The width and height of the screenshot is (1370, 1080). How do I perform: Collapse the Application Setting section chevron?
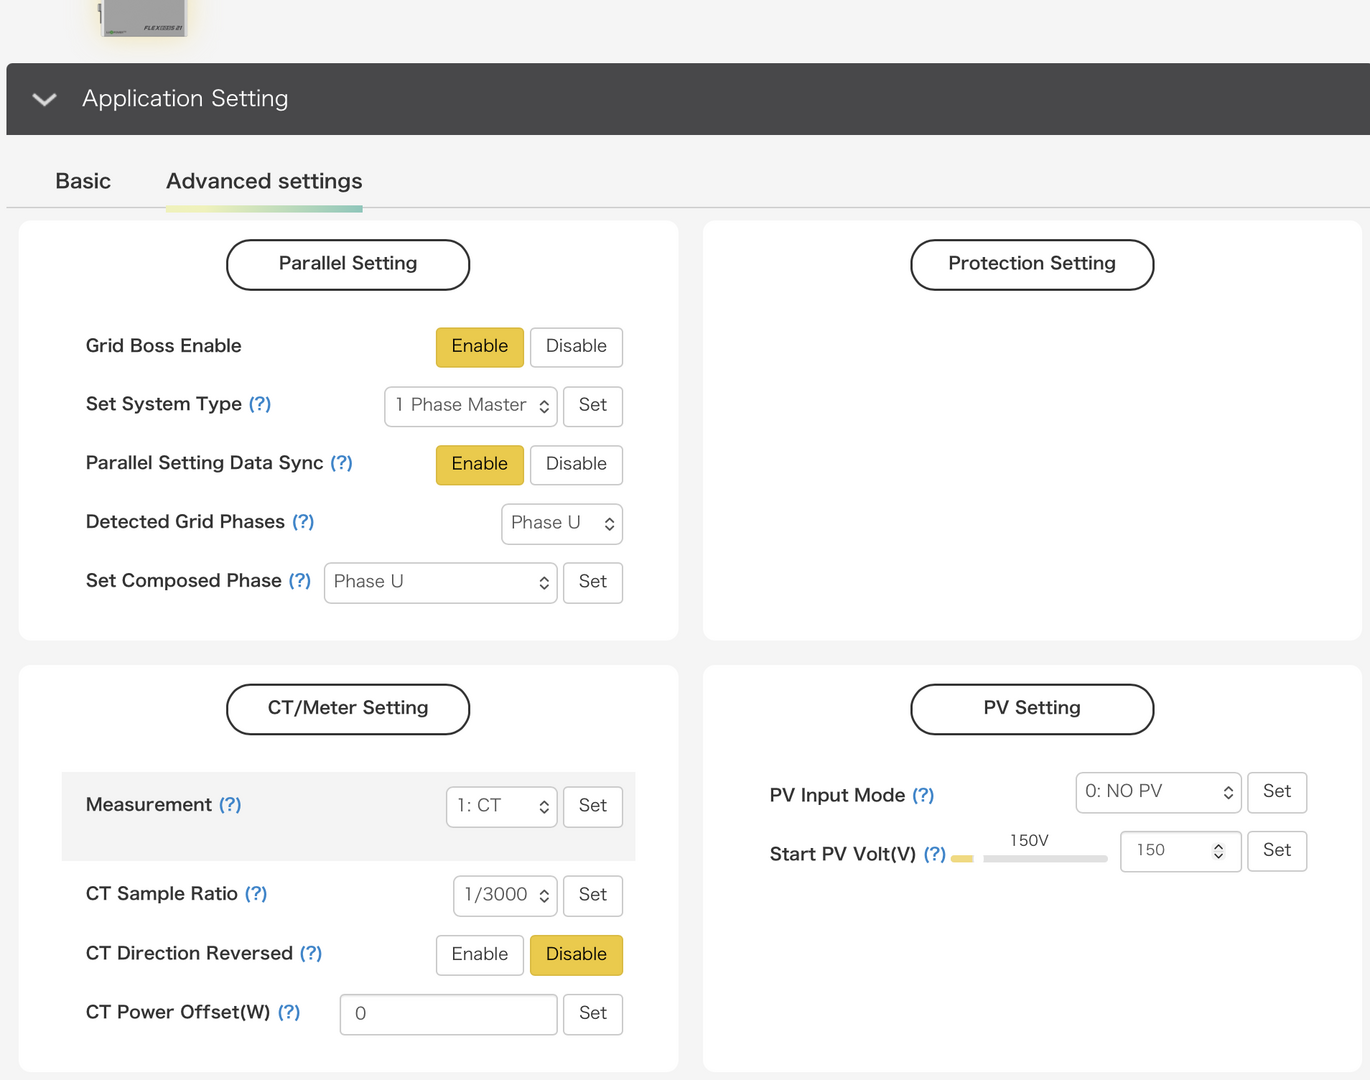pyautogui.click(x=44, y=99)
